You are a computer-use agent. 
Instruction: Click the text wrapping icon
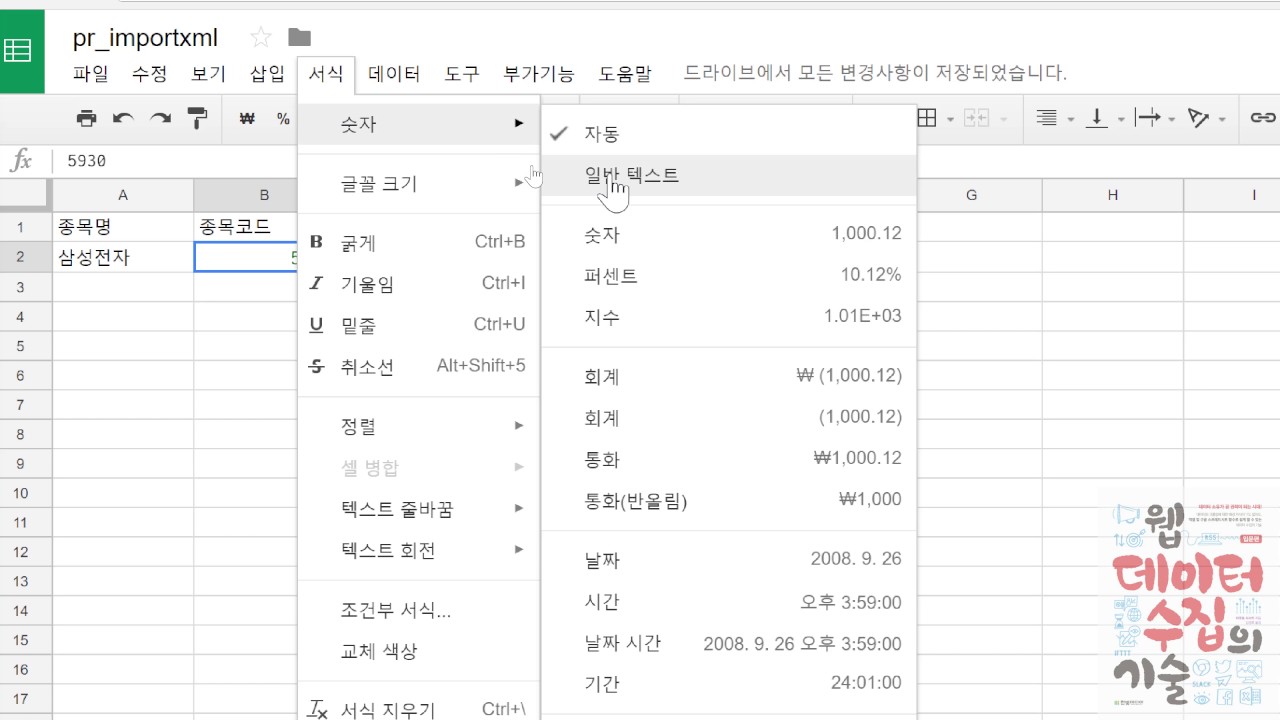pyautogui.click(x=1148, y=118)
